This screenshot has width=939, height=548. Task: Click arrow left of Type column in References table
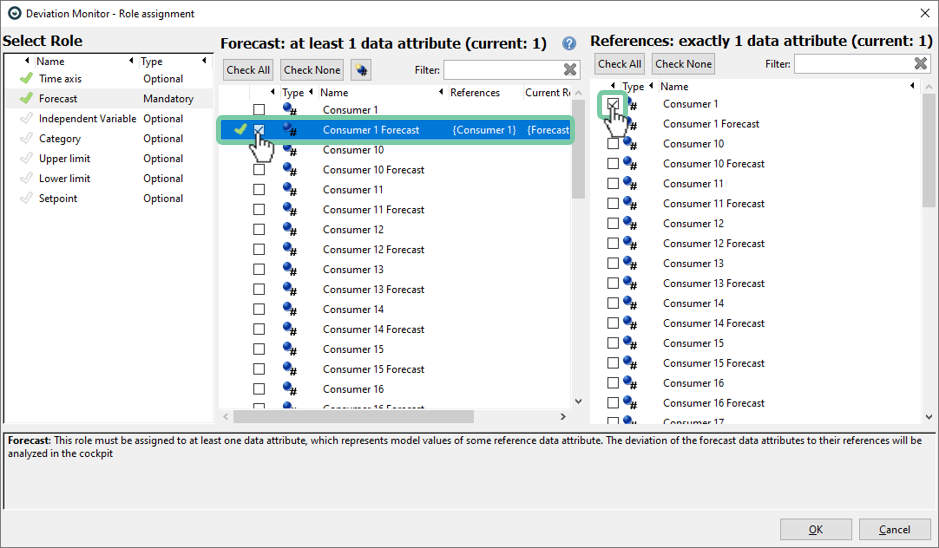click(x=613, y=86)
